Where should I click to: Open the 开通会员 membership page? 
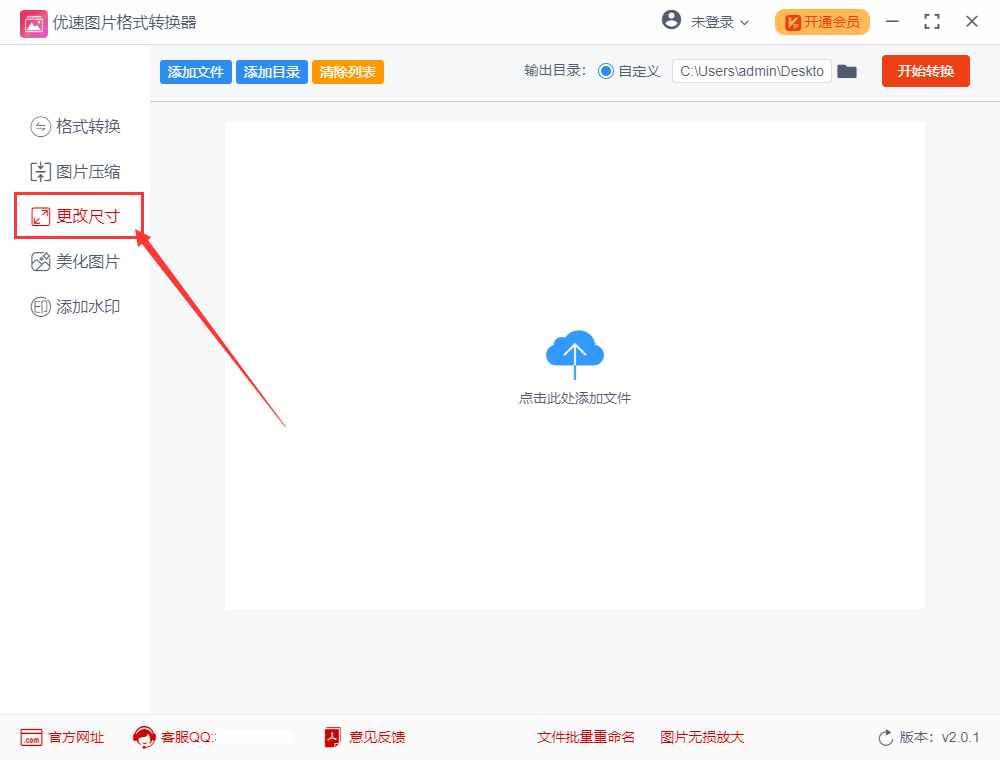(822, 21)
